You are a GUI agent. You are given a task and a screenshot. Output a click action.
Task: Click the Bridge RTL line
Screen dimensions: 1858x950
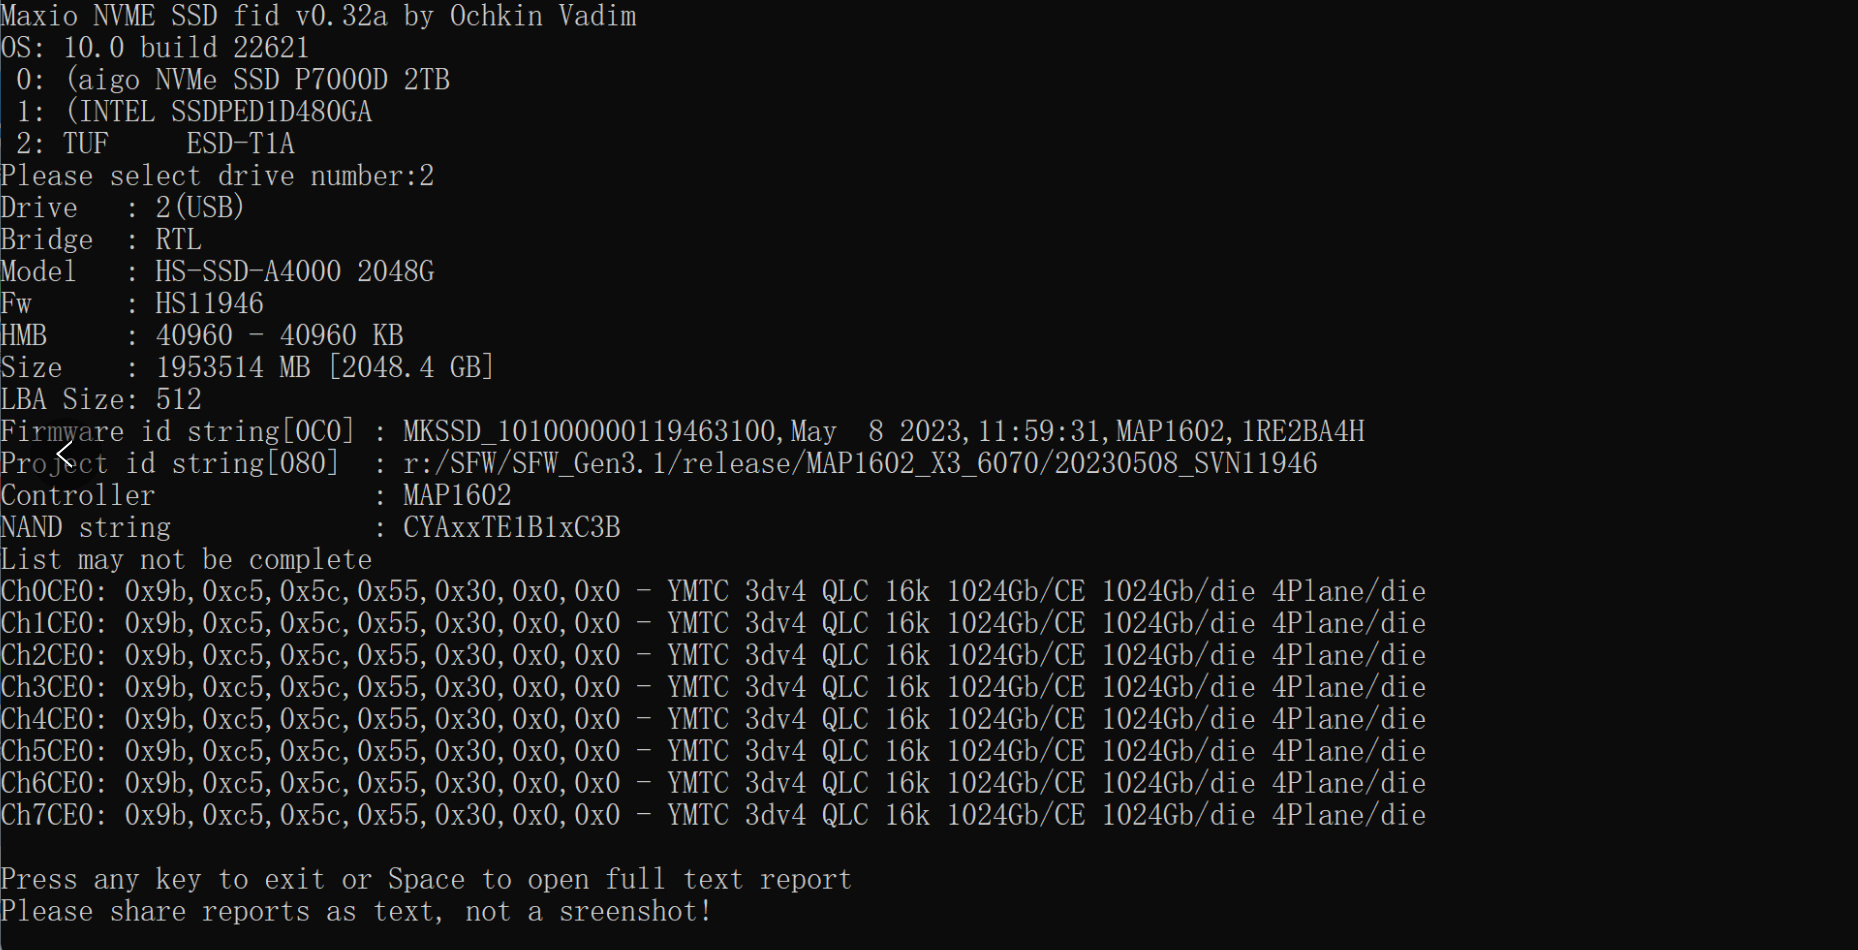coord(100,240)
